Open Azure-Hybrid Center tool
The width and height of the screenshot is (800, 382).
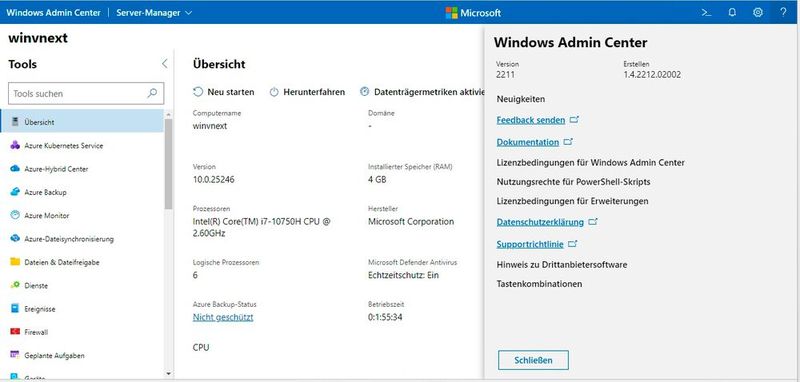coord(82,168)
